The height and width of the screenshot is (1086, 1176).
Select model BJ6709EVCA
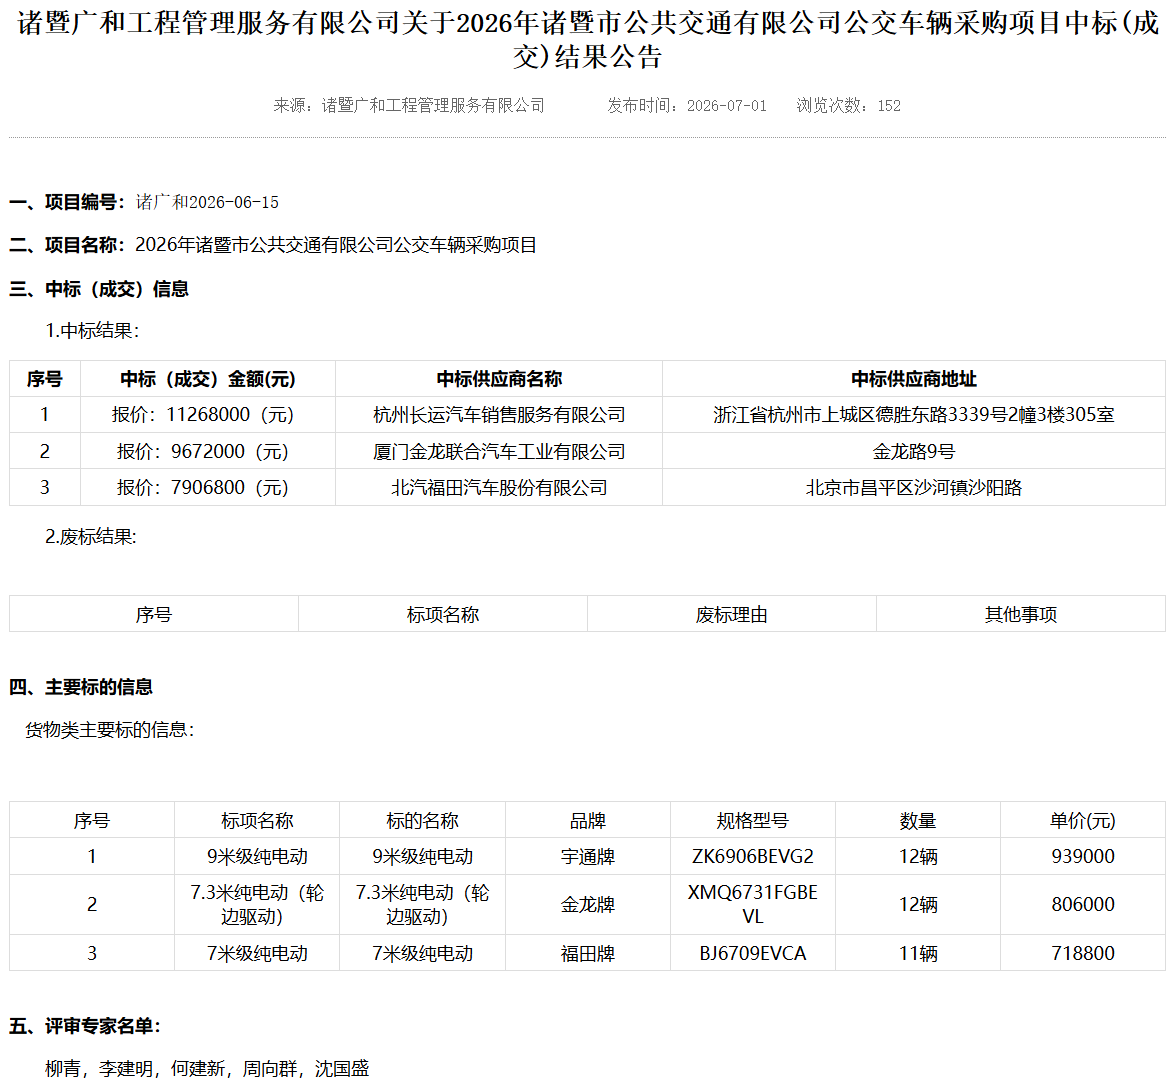[x=752, y=953]
